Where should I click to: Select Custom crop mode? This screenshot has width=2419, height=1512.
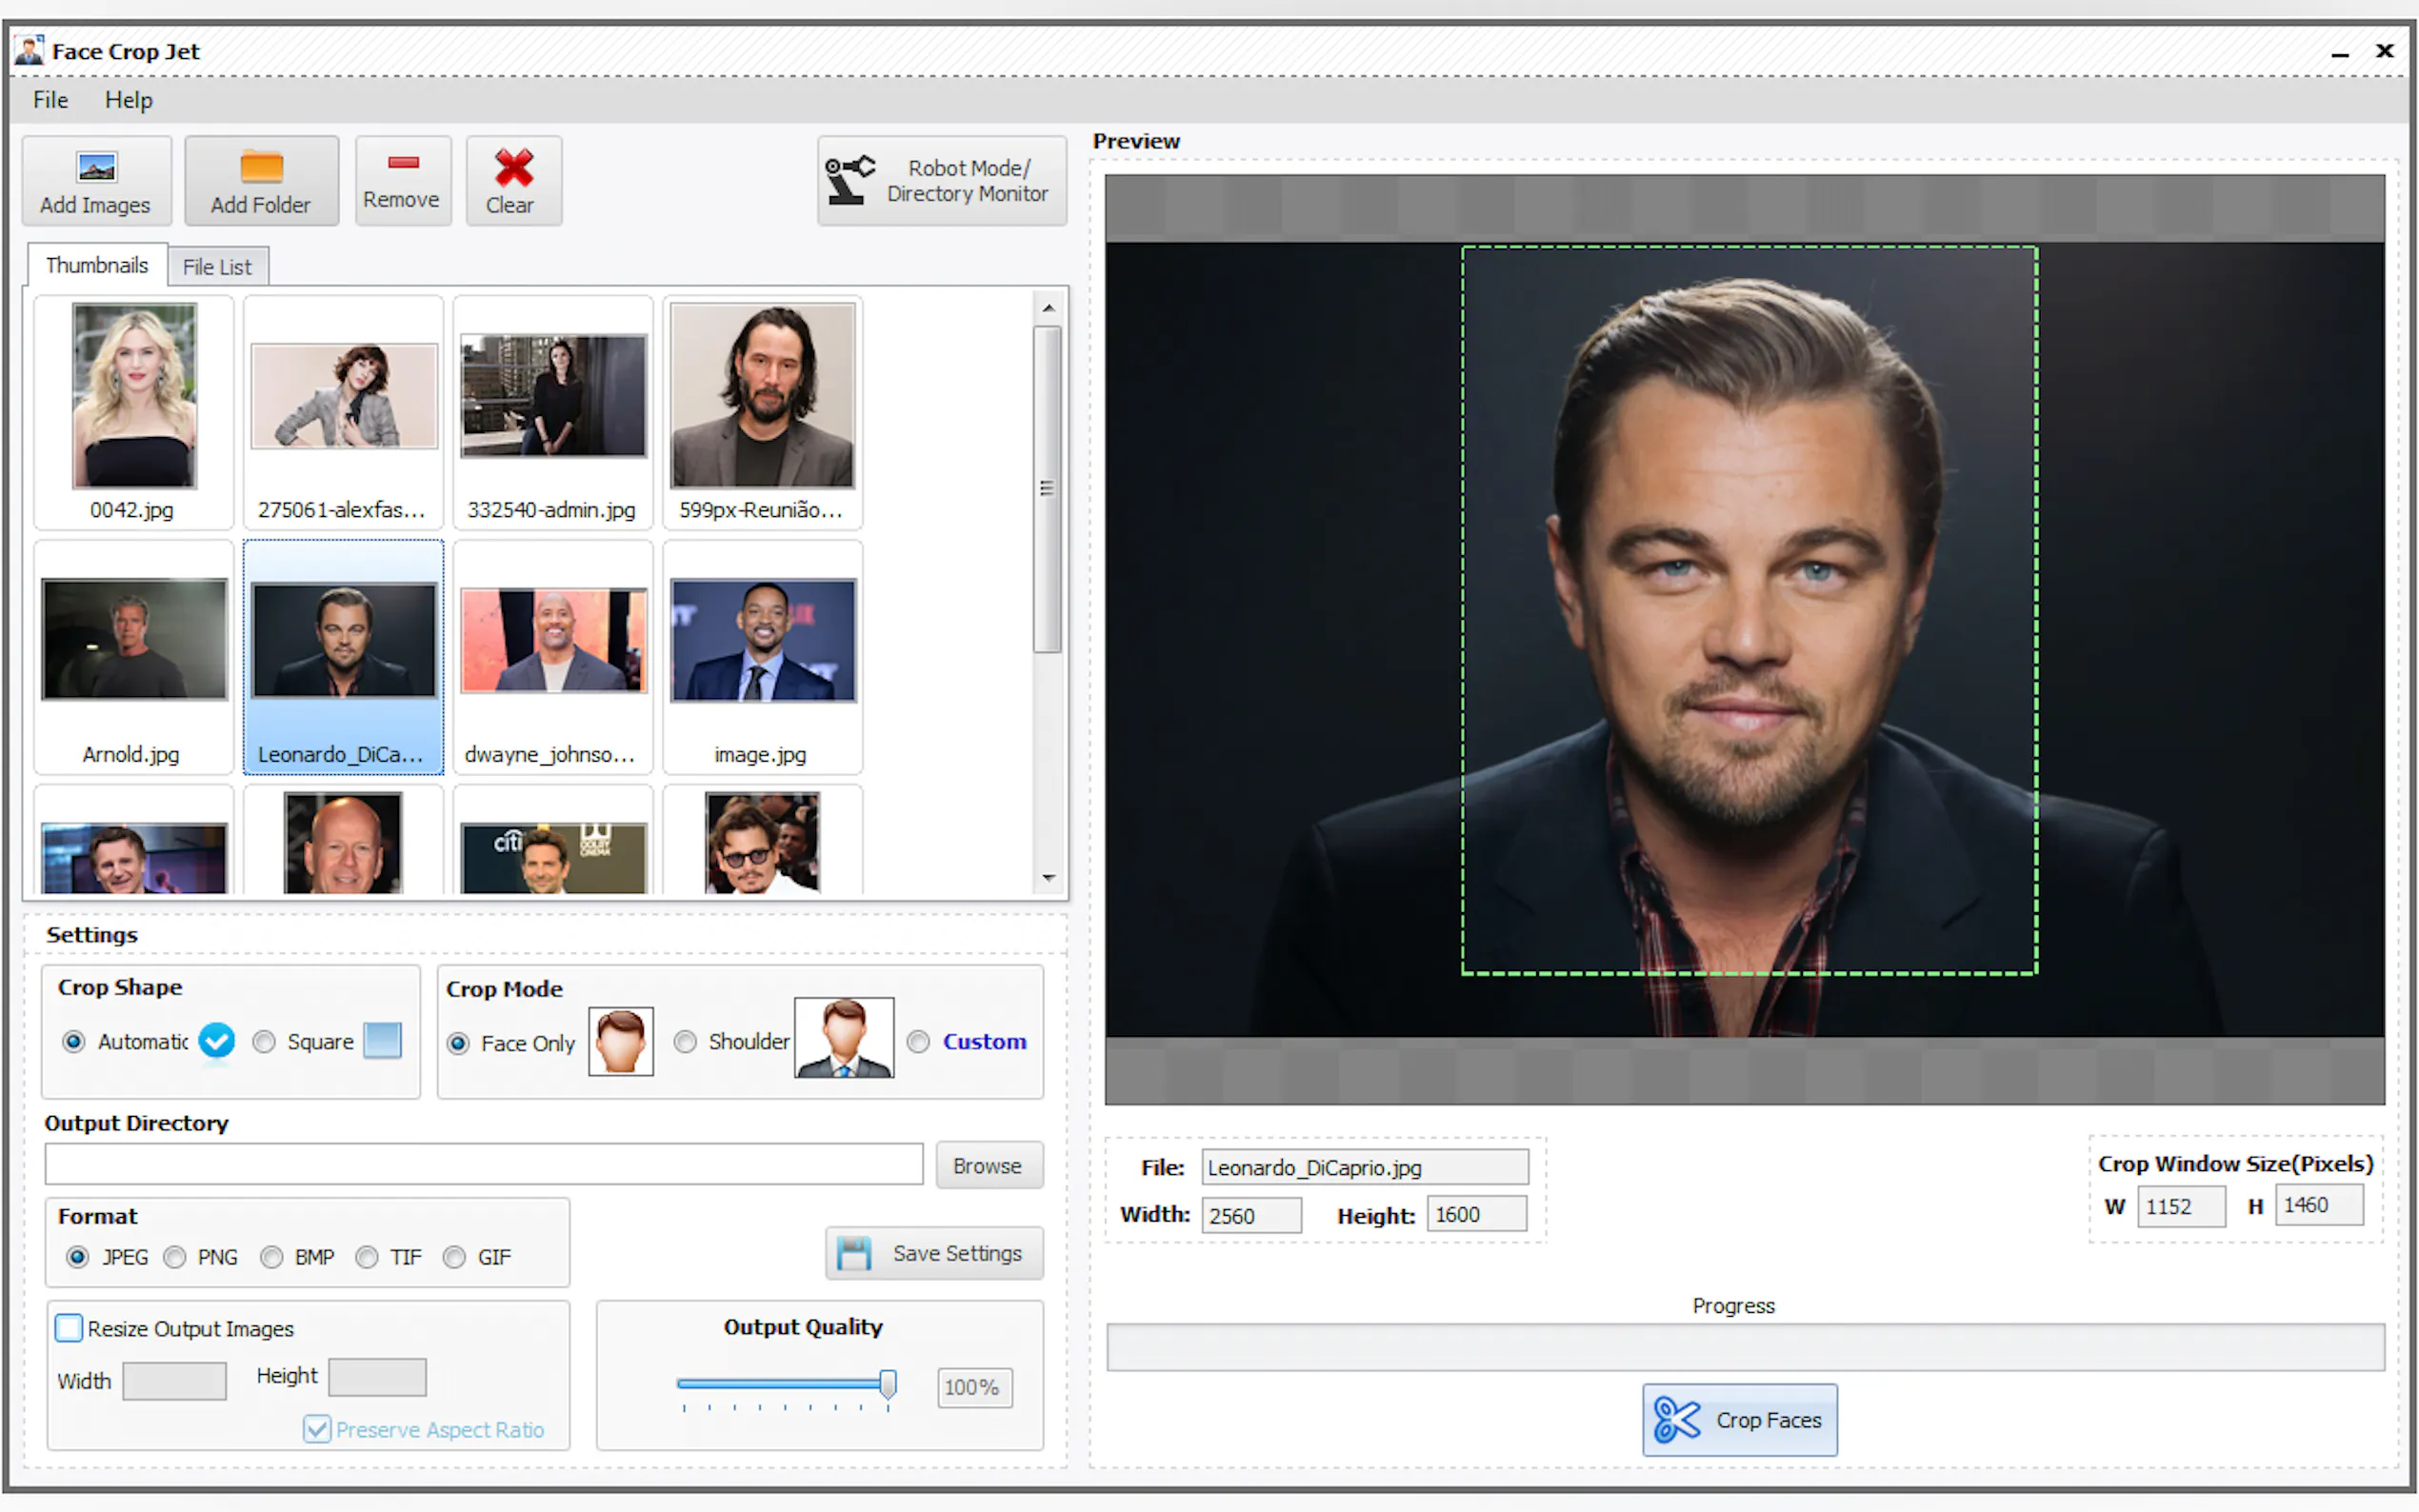918,1041
